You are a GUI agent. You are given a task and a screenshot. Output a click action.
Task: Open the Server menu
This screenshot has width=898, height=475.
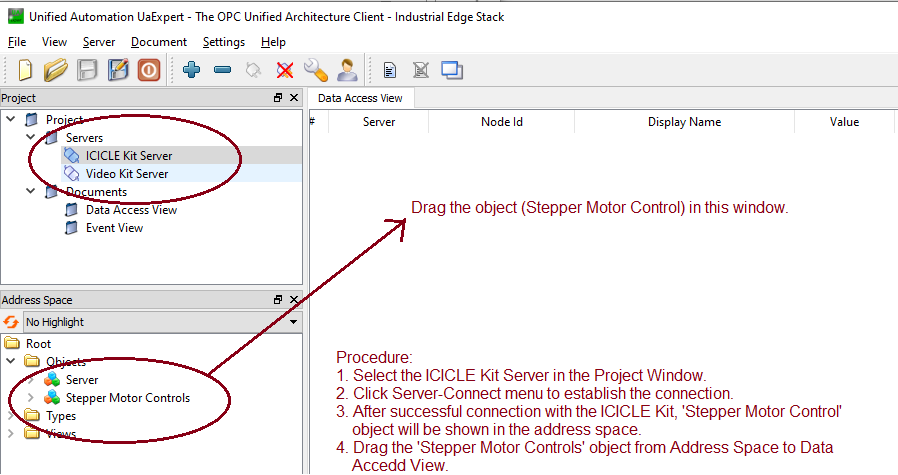click(x=99, y=42)
